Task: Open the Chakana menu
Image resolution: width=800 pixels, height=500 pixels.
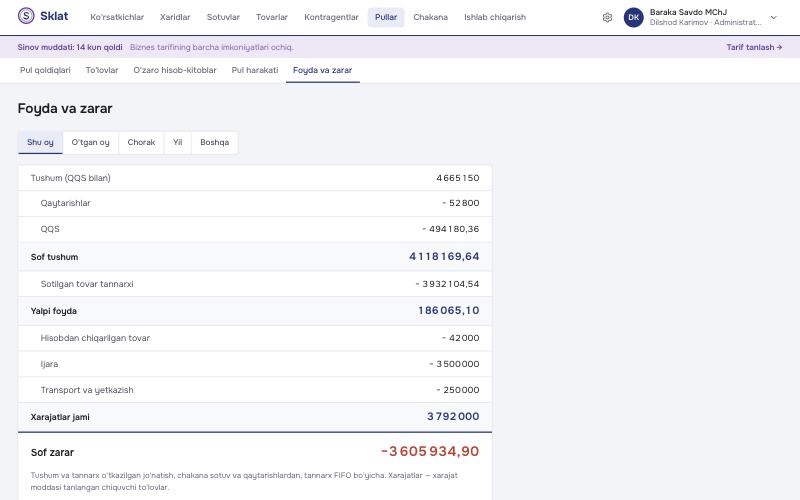Action: point(430,17)
